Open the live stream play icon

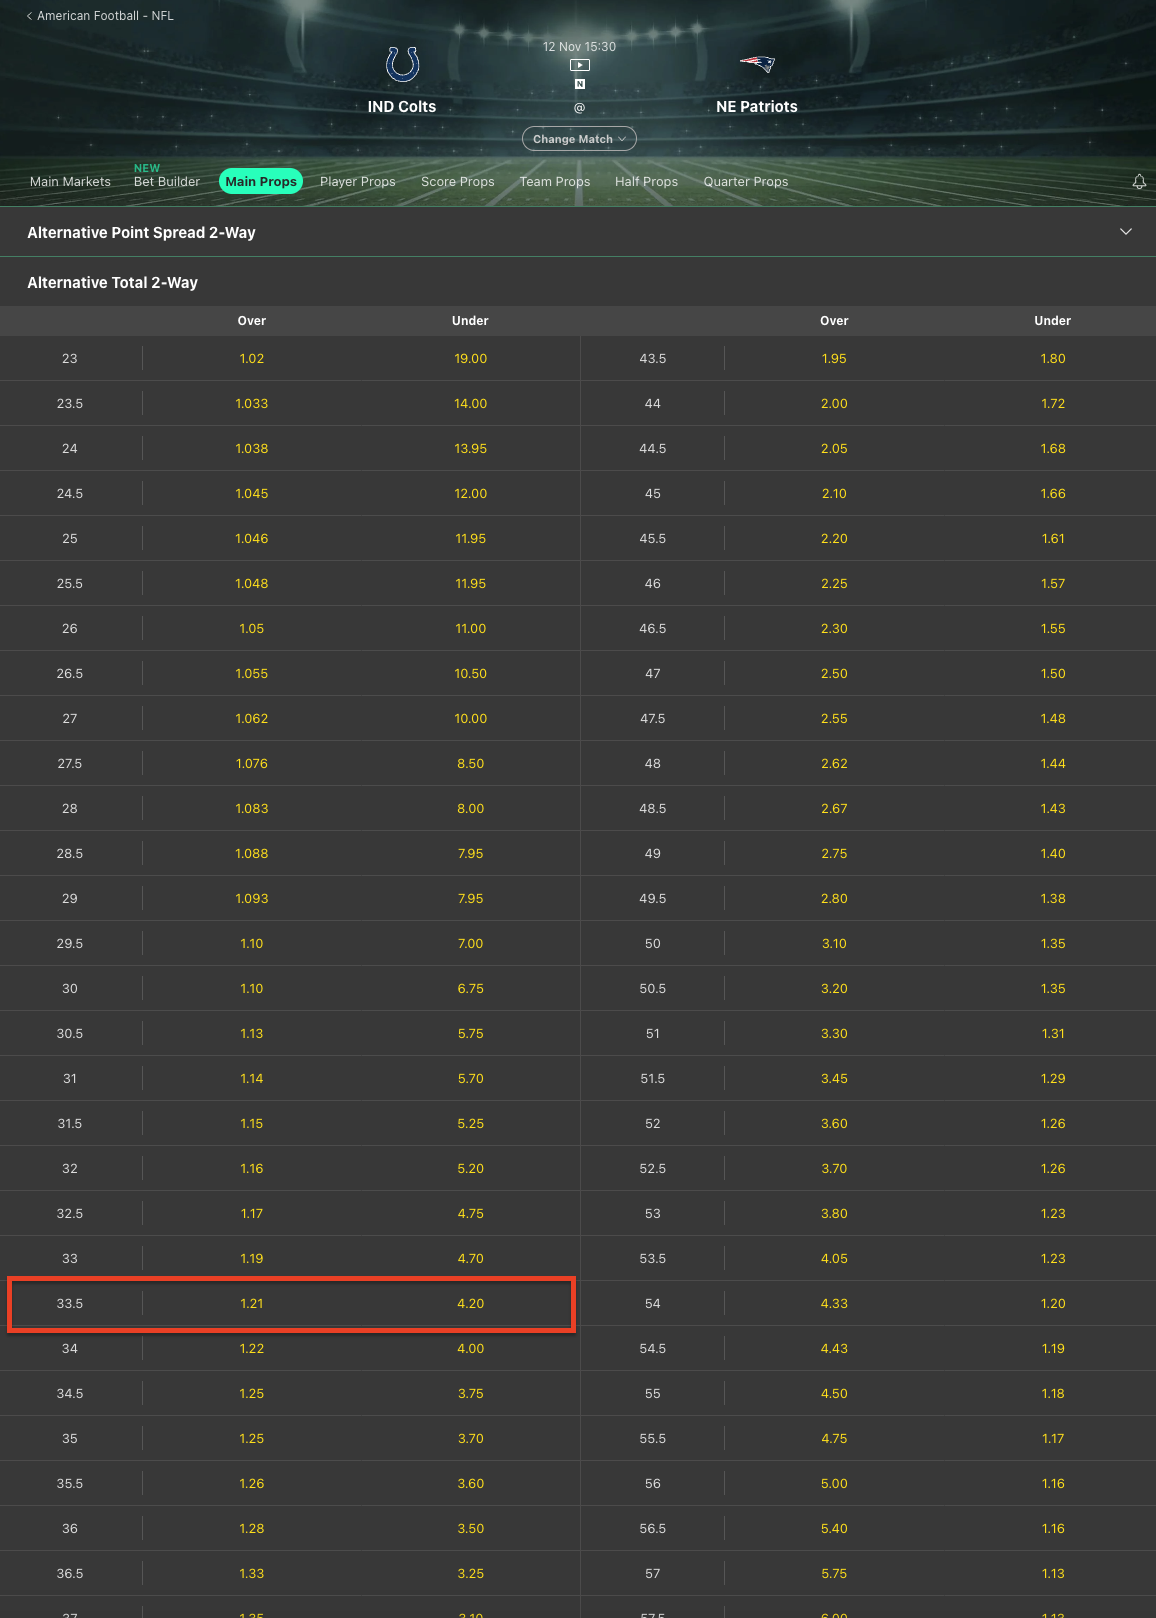point(579,65)
